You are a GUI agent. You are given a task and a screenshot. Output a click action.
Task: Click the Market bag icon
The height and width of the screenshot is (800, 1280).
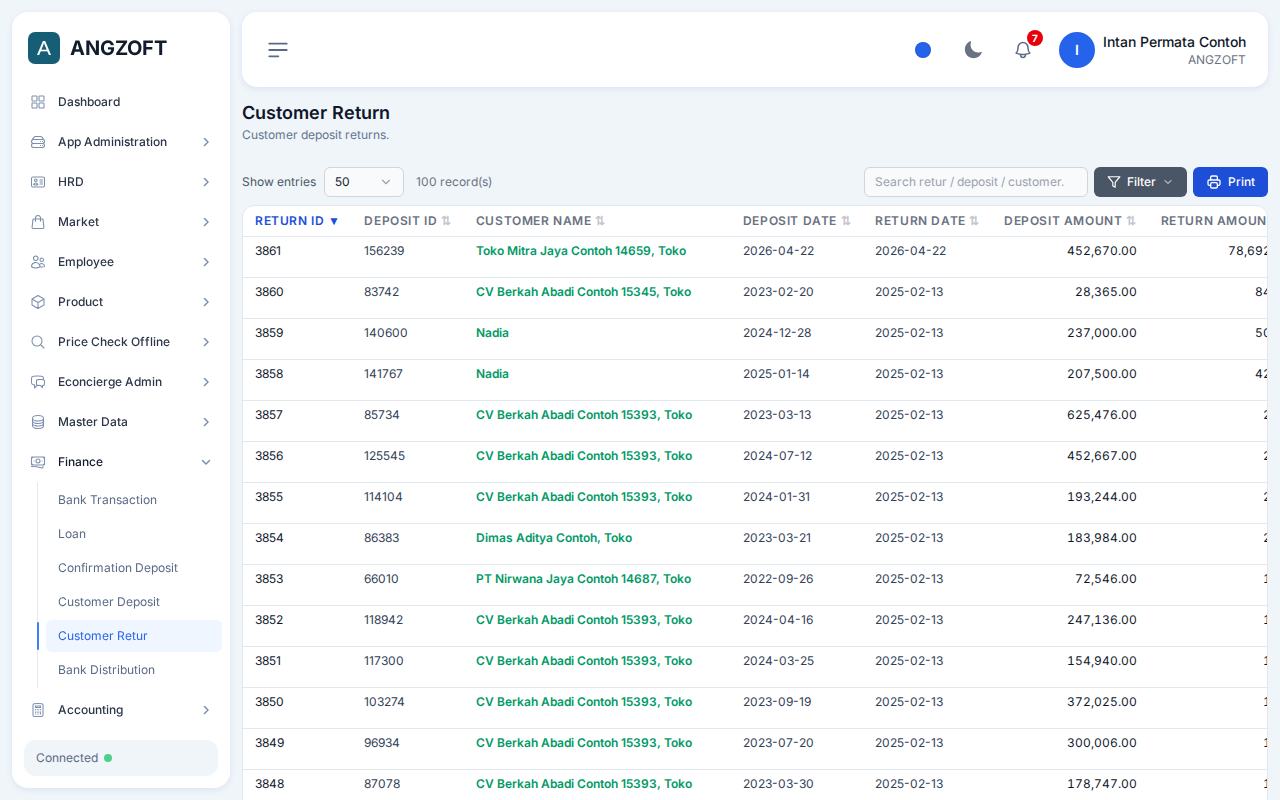point(38,222)
